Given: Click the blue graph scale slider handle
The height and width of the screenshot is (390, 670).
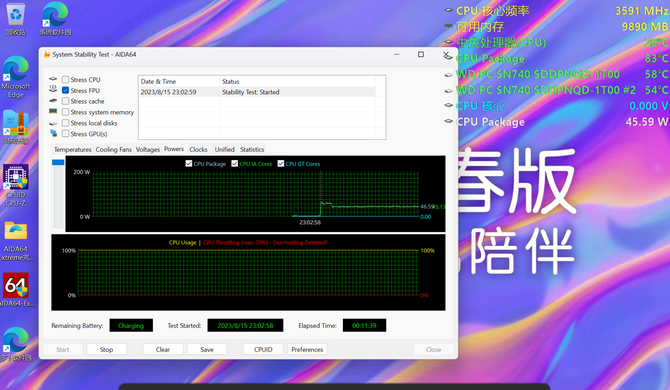Looking at the screenshot, I should point(58,162).
